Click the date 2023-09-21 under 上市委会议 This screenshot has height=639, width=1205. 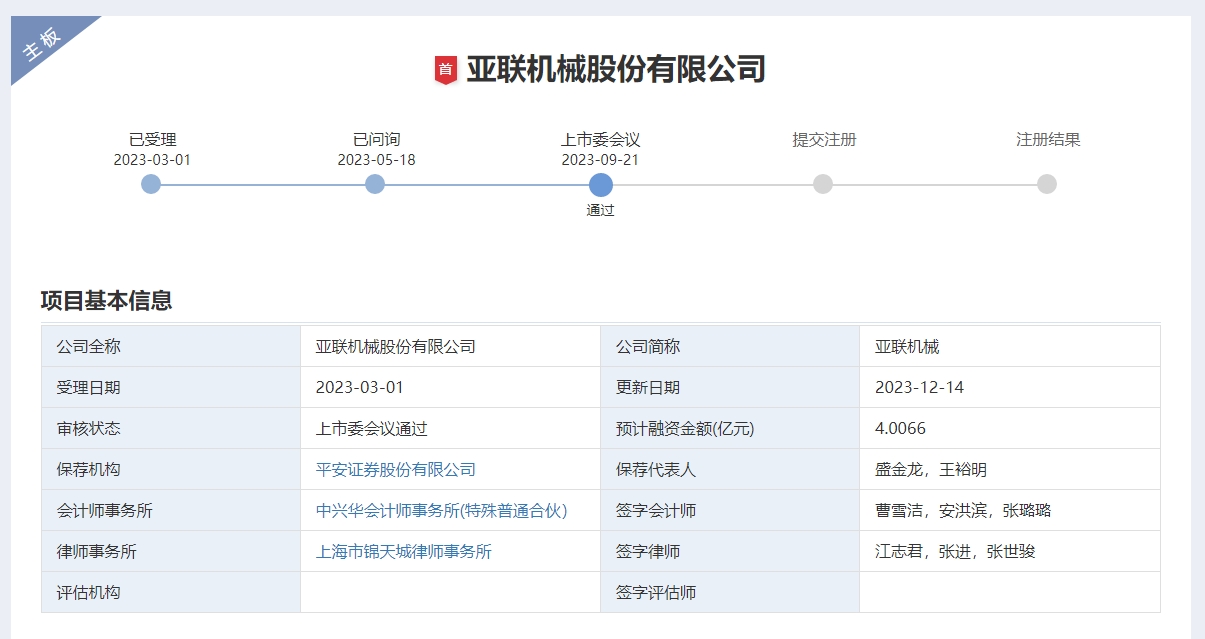point(600,160)
